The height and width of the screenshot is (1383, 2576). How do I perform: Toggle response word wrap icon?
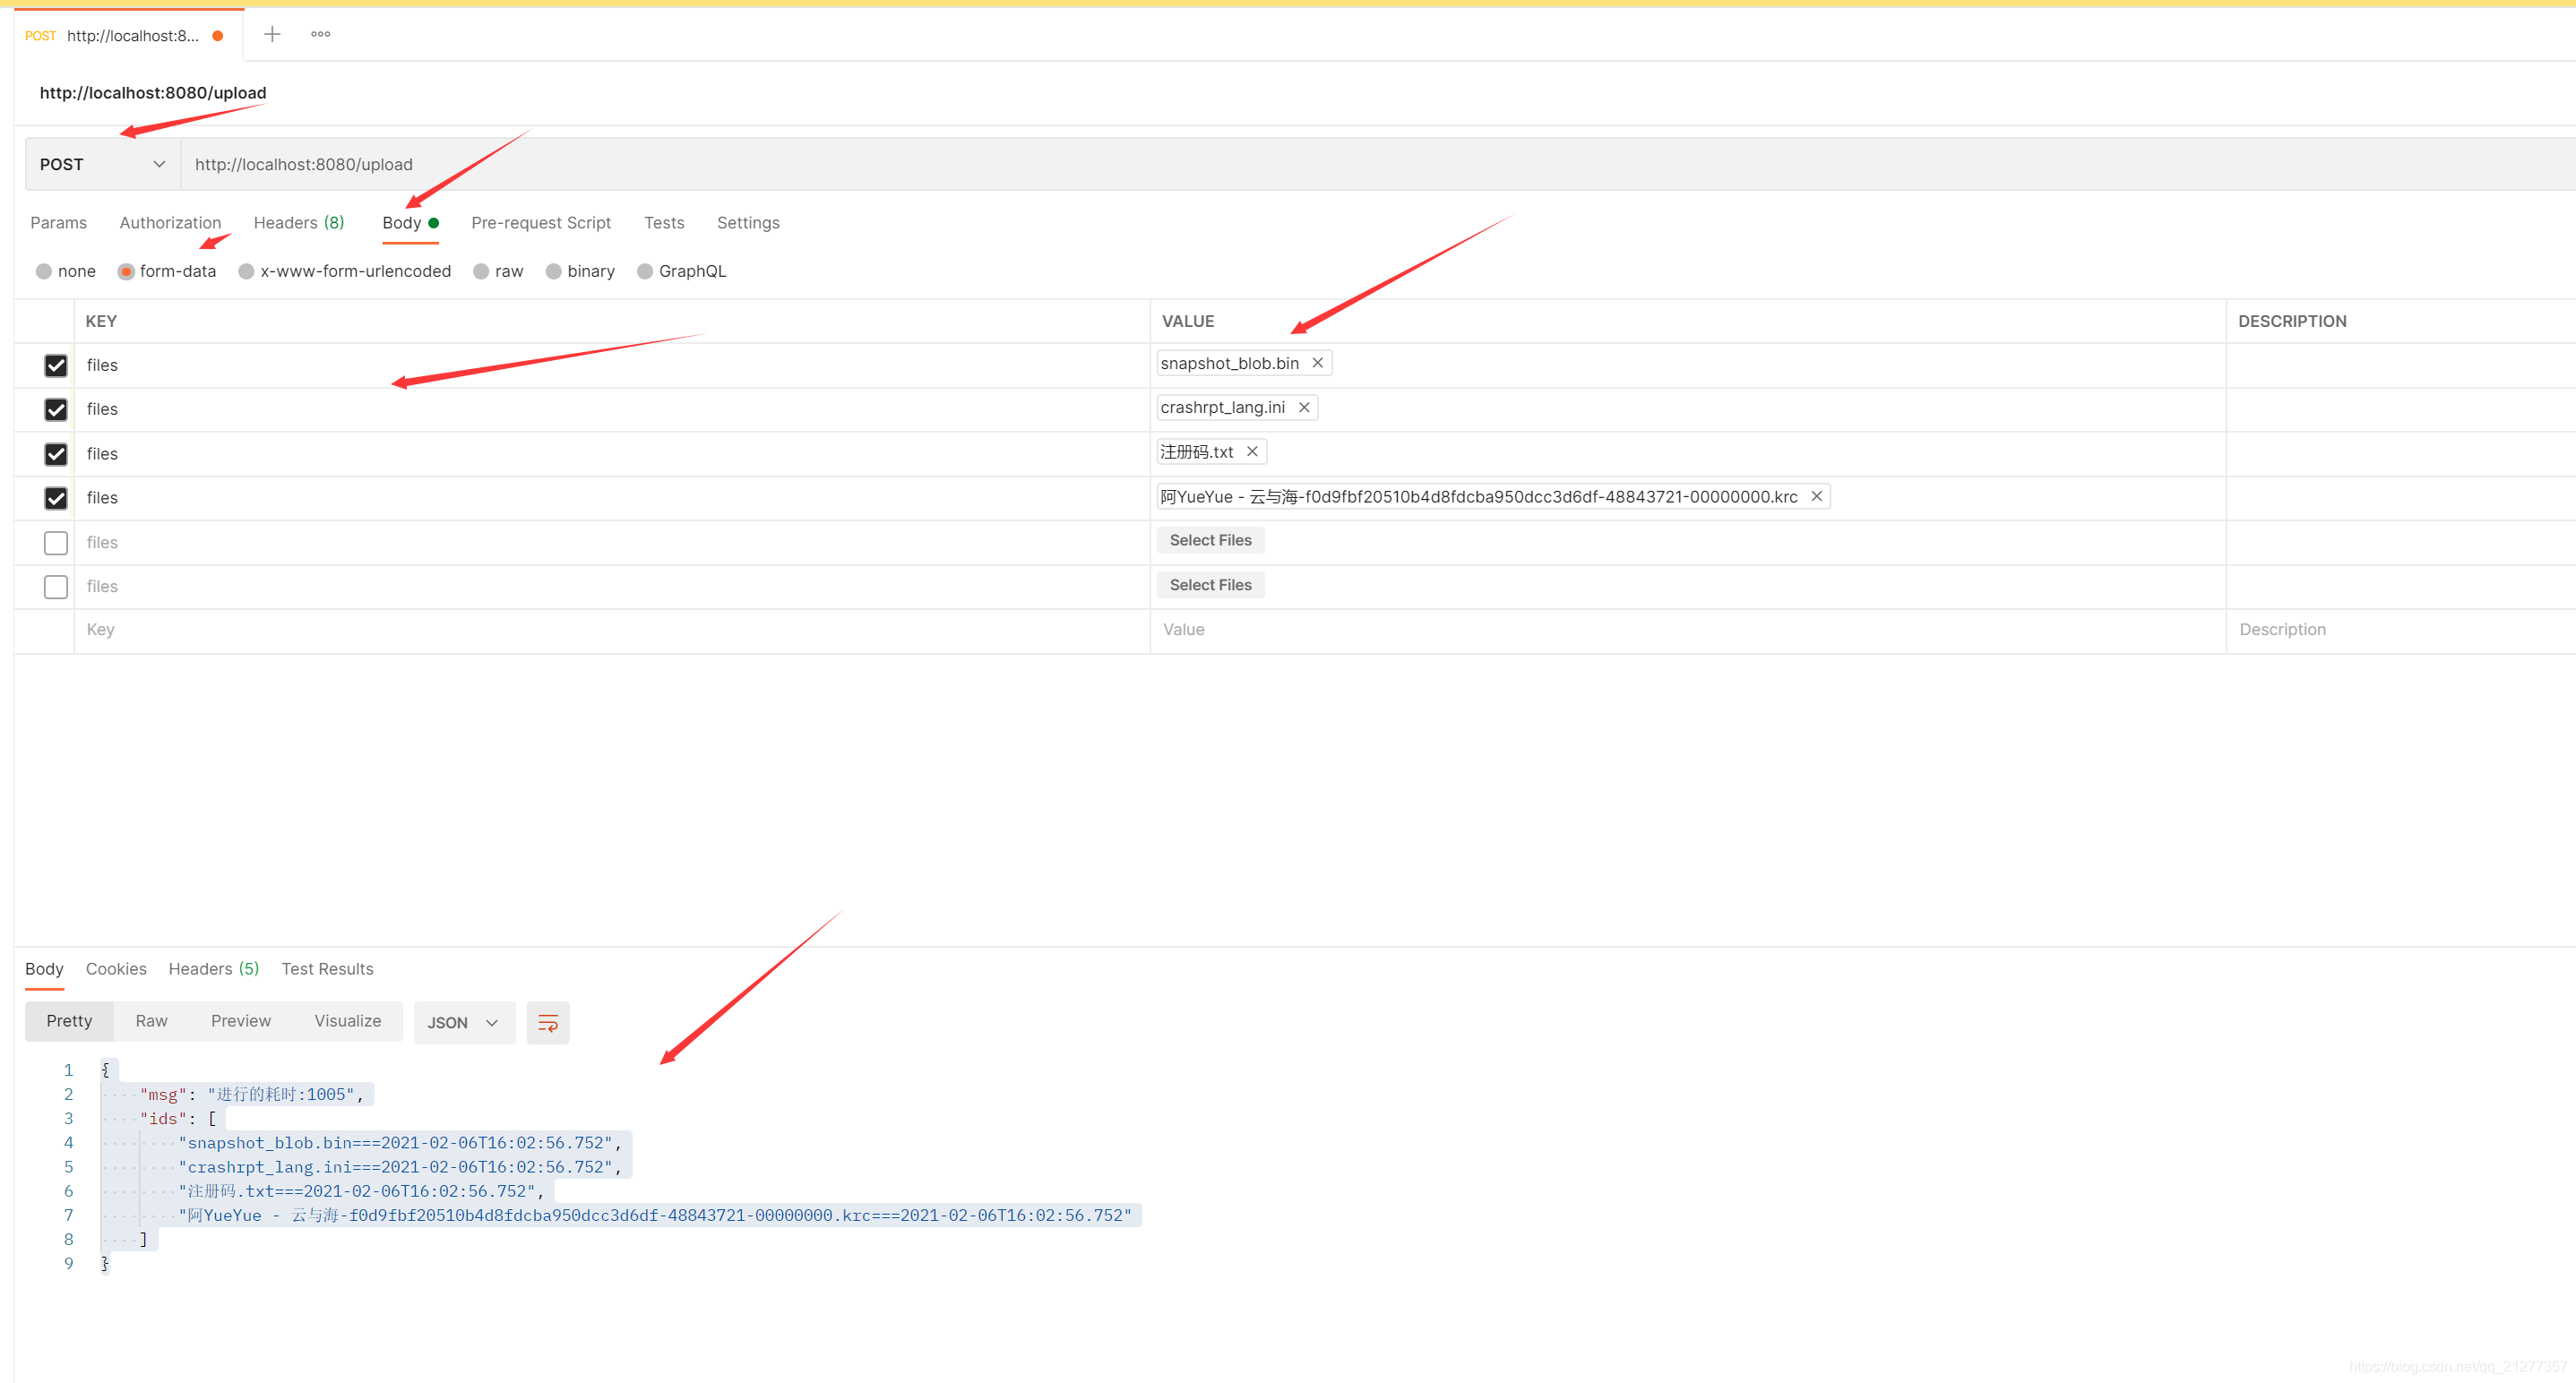click(x=547, y=1022)
